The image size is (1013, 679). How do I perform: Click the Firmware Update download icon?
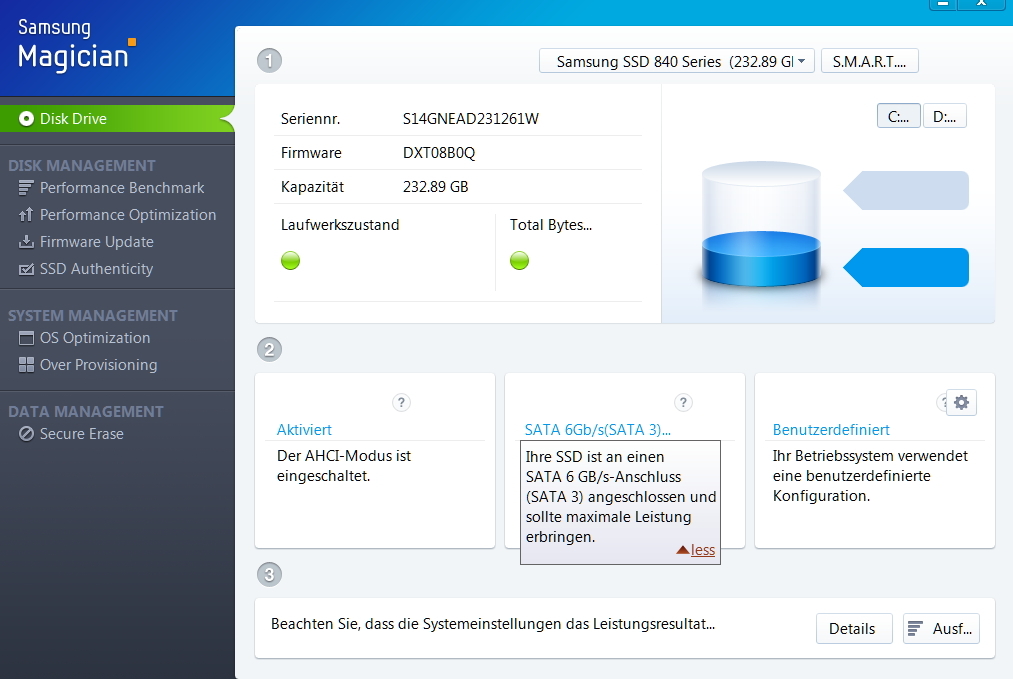tap(26, 242)
